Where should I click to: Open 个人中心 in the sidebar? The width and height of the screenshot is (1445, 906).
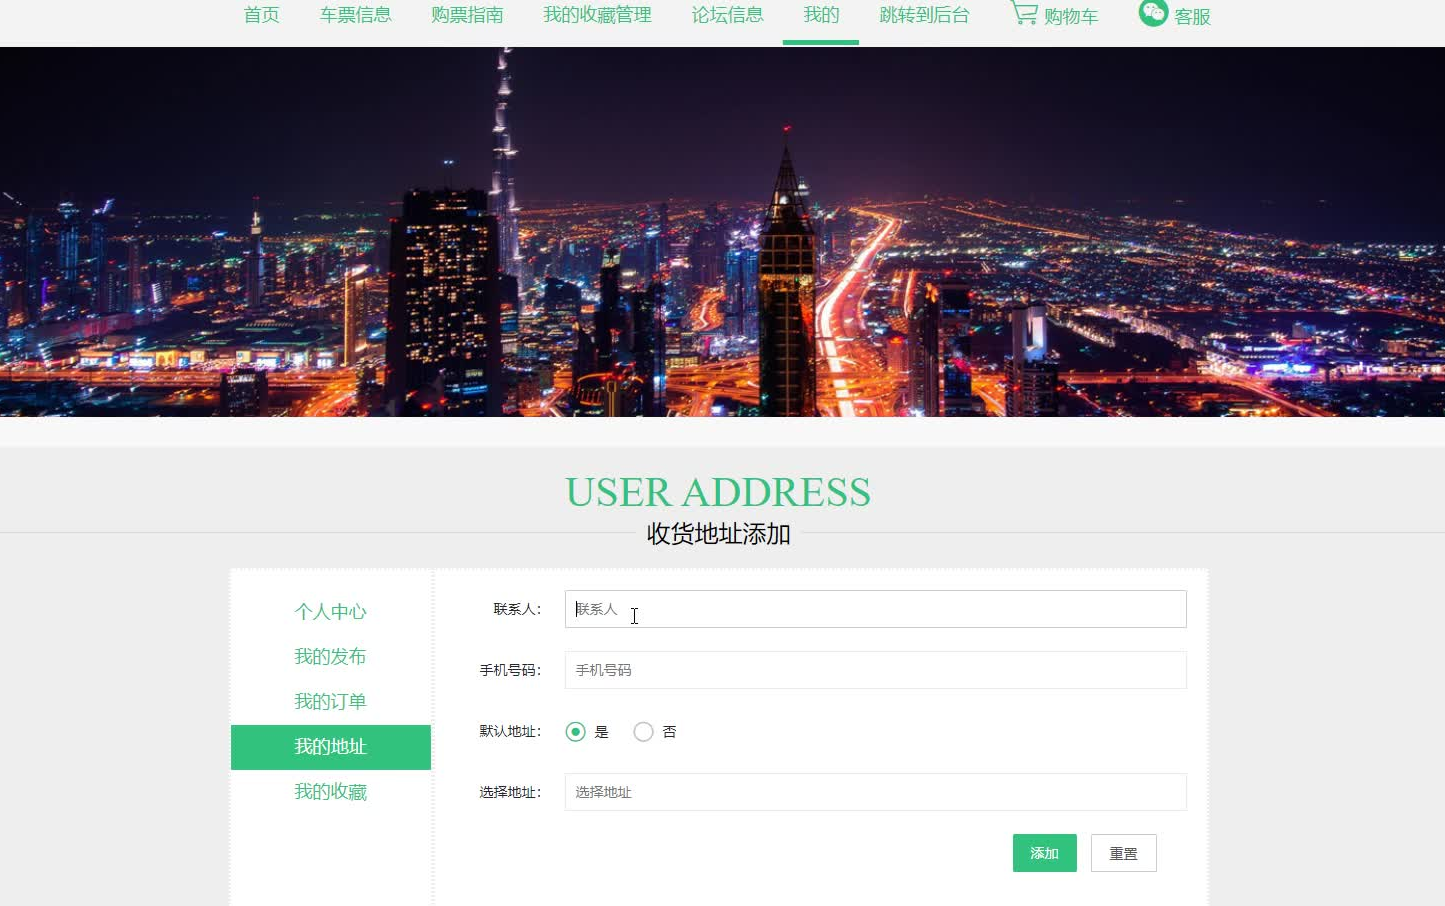pos(330,611)
